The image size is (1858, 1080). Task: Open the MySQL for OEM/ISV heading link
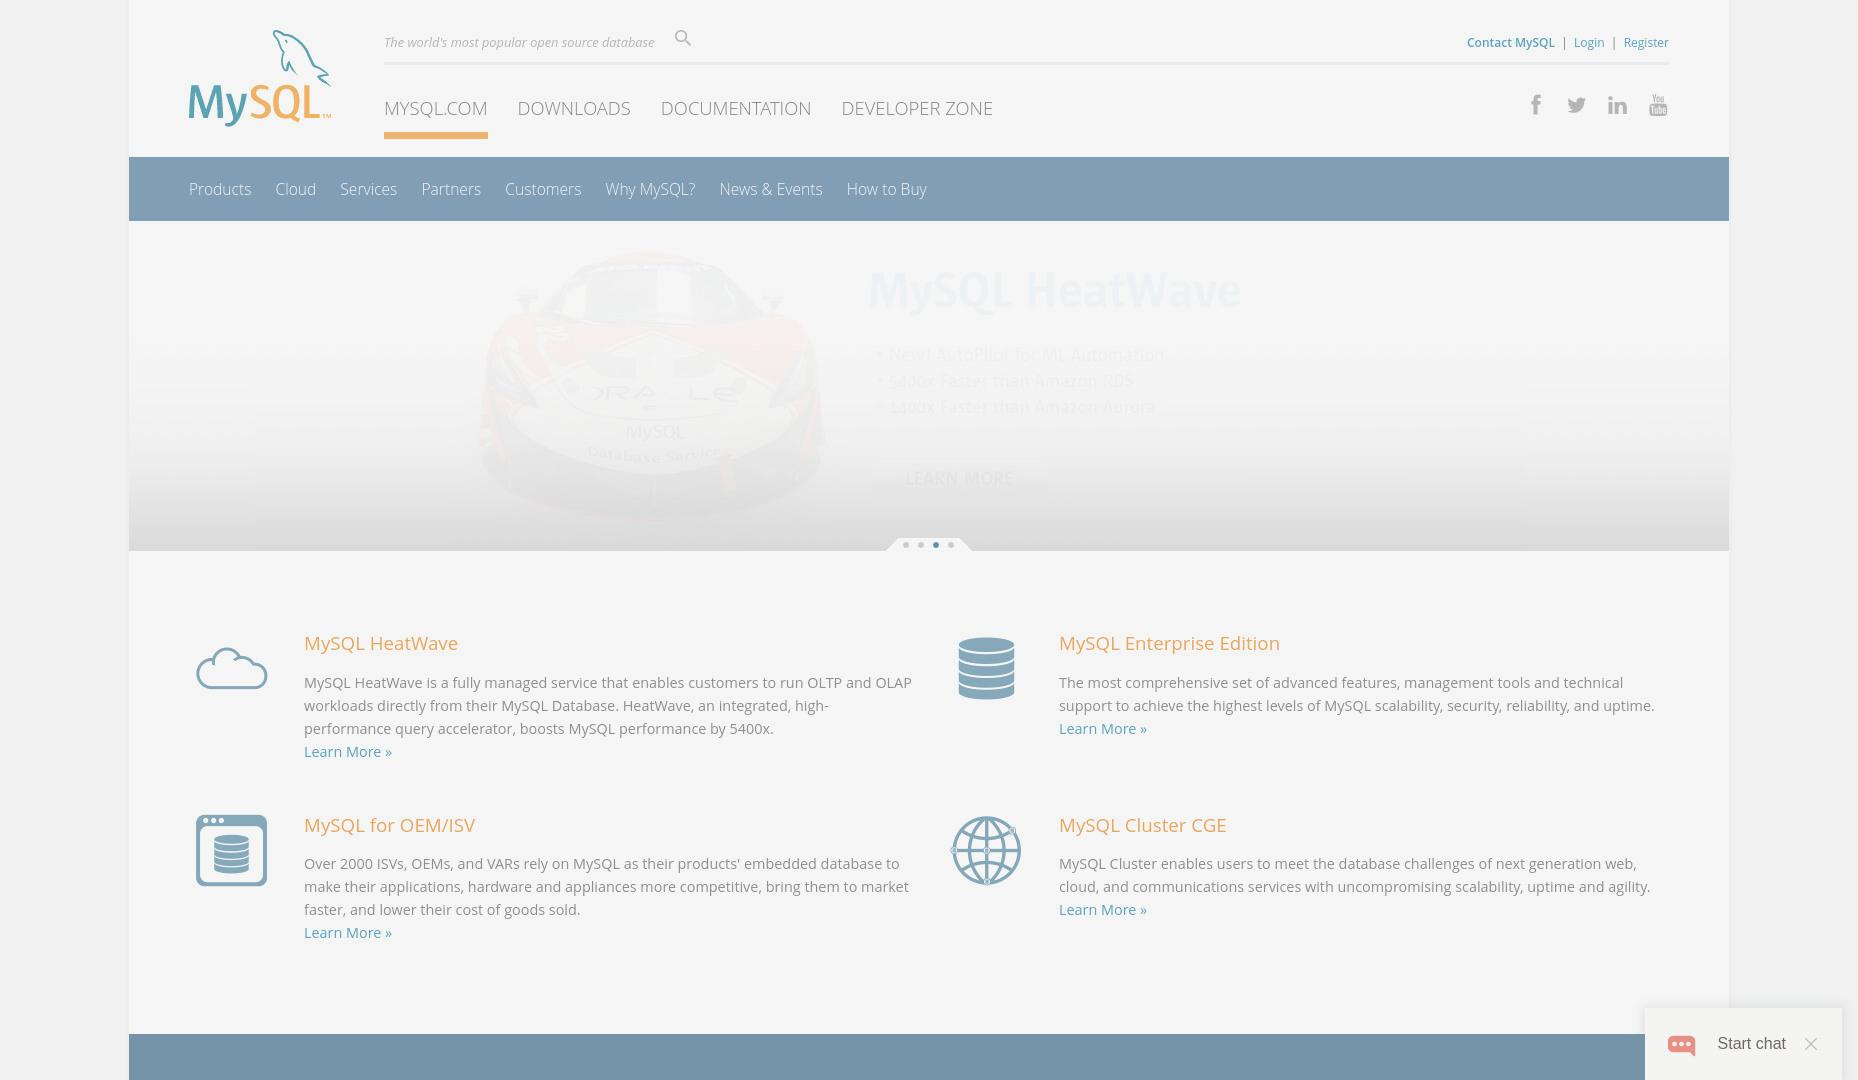[x=389, y=825]
